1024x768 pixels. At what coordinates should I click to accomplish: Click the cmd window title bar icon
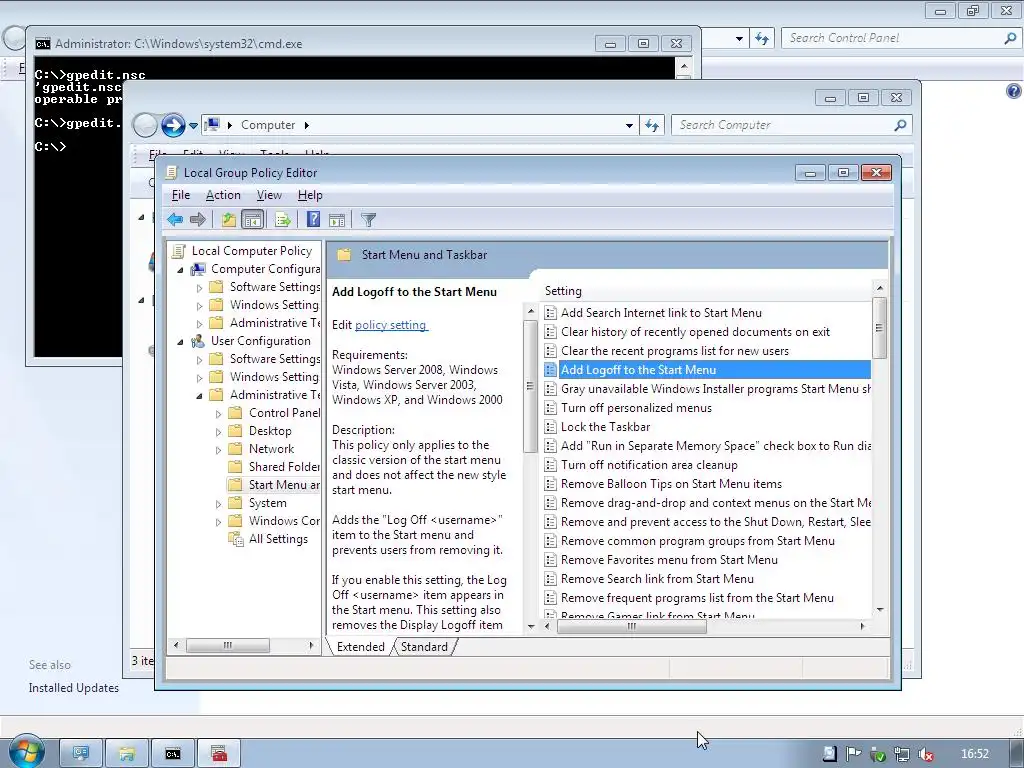(x=42, y=44)
